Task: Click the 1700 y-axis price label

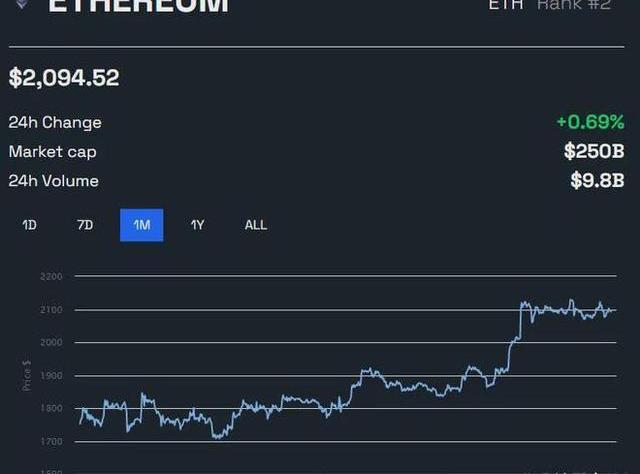Action: (51, 441)
